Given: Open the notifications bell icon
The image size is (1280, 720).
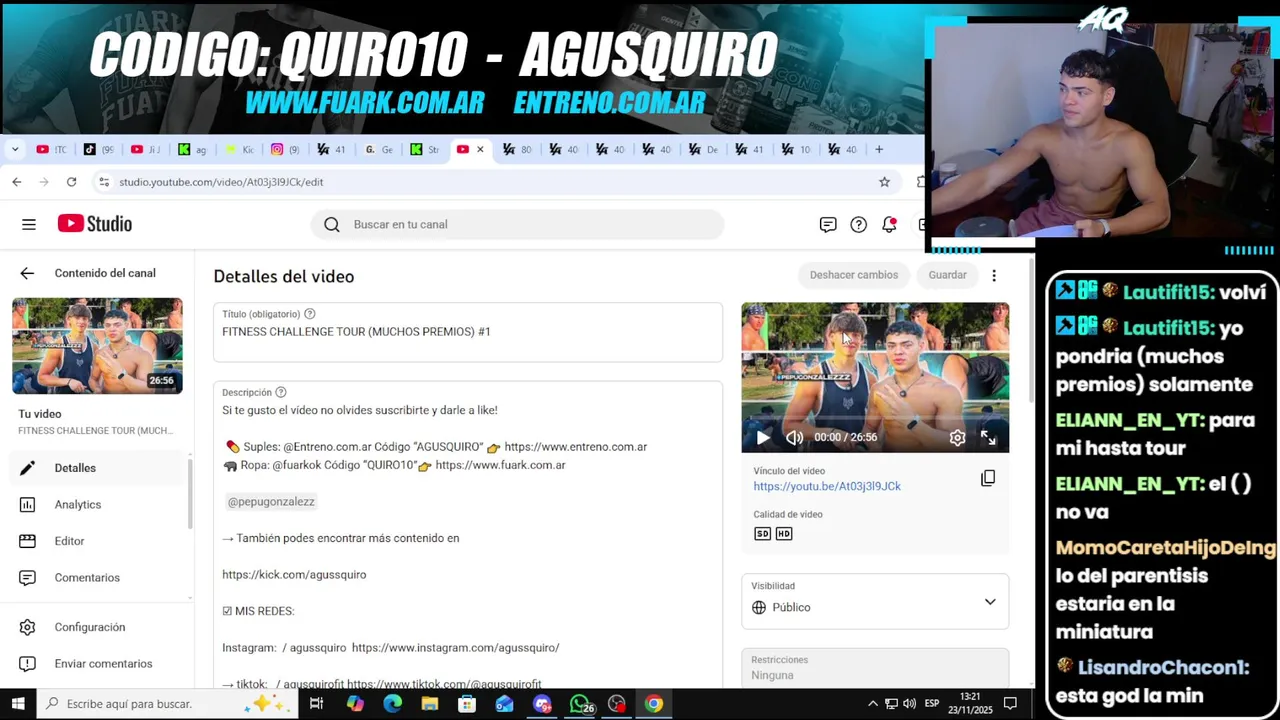Looking at the screenshot, I should pos(888,224).
